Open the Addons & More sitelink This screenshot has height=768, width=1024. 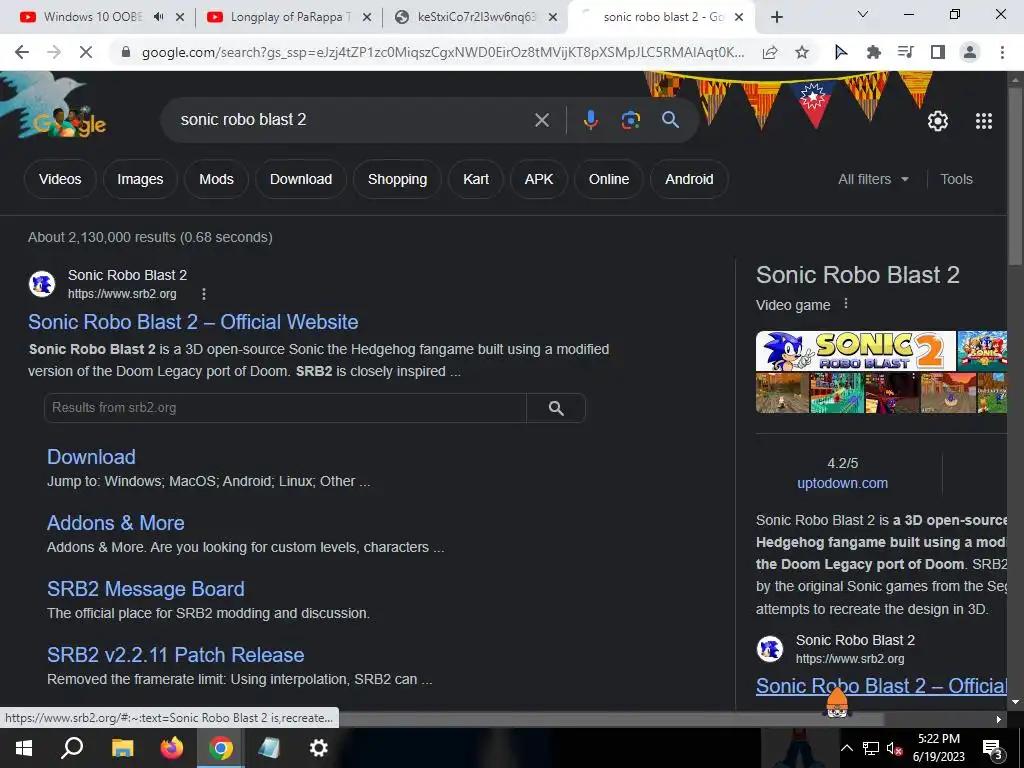[116, 522]
